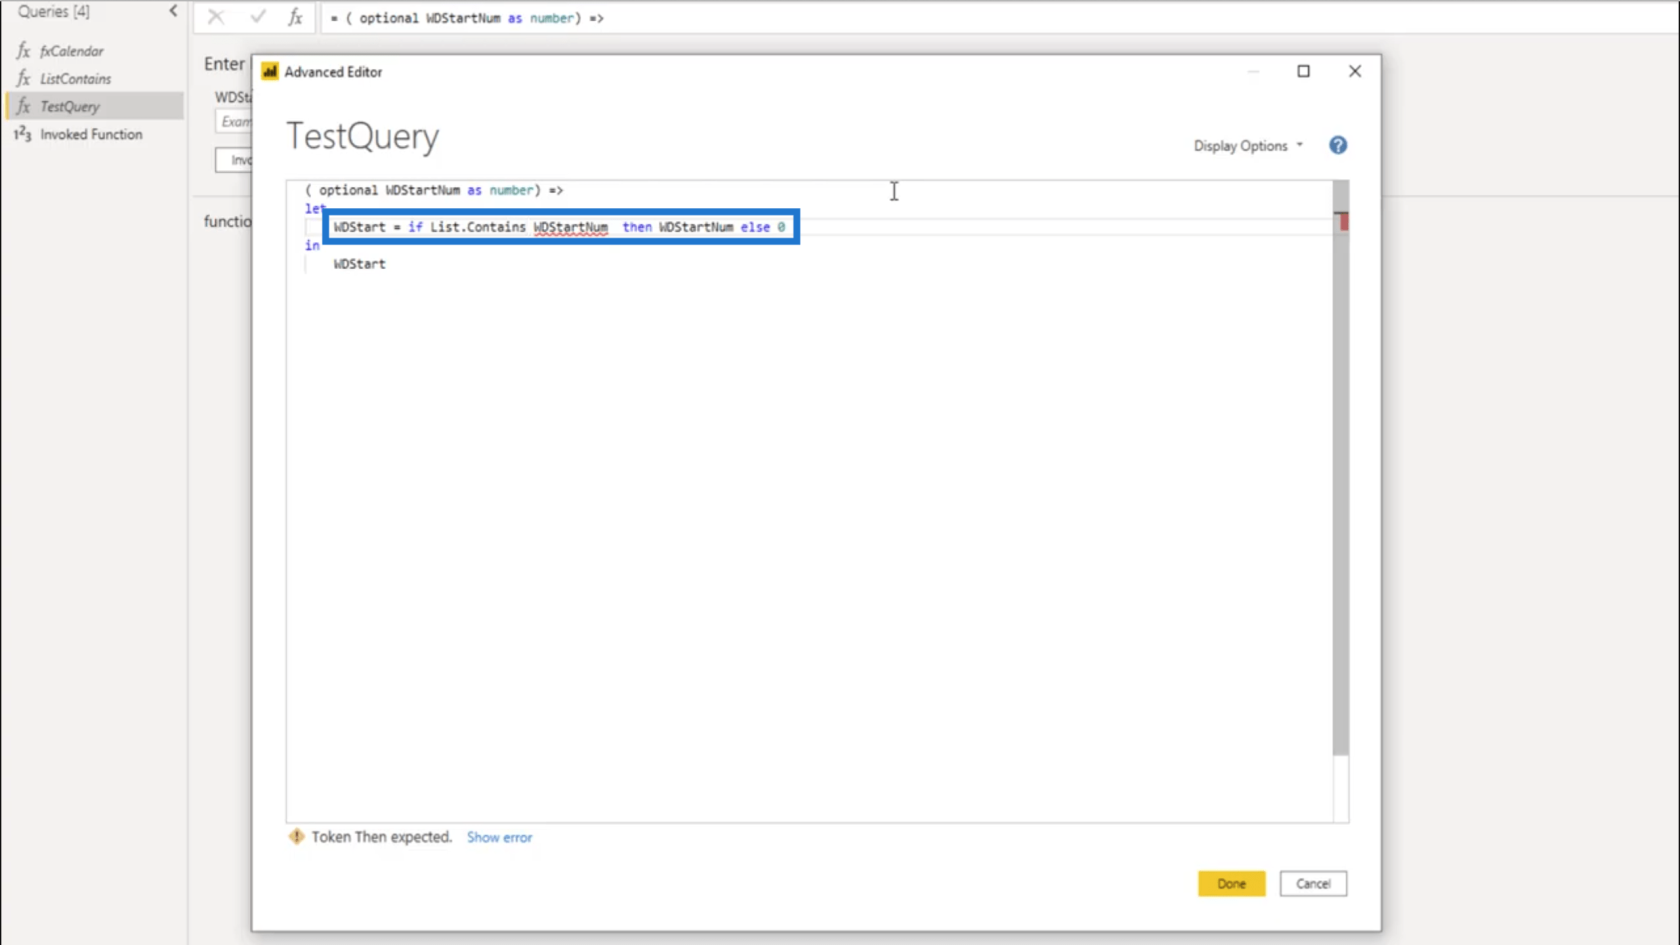Click the 'let' keyword in code

click(x=315, y=209)
